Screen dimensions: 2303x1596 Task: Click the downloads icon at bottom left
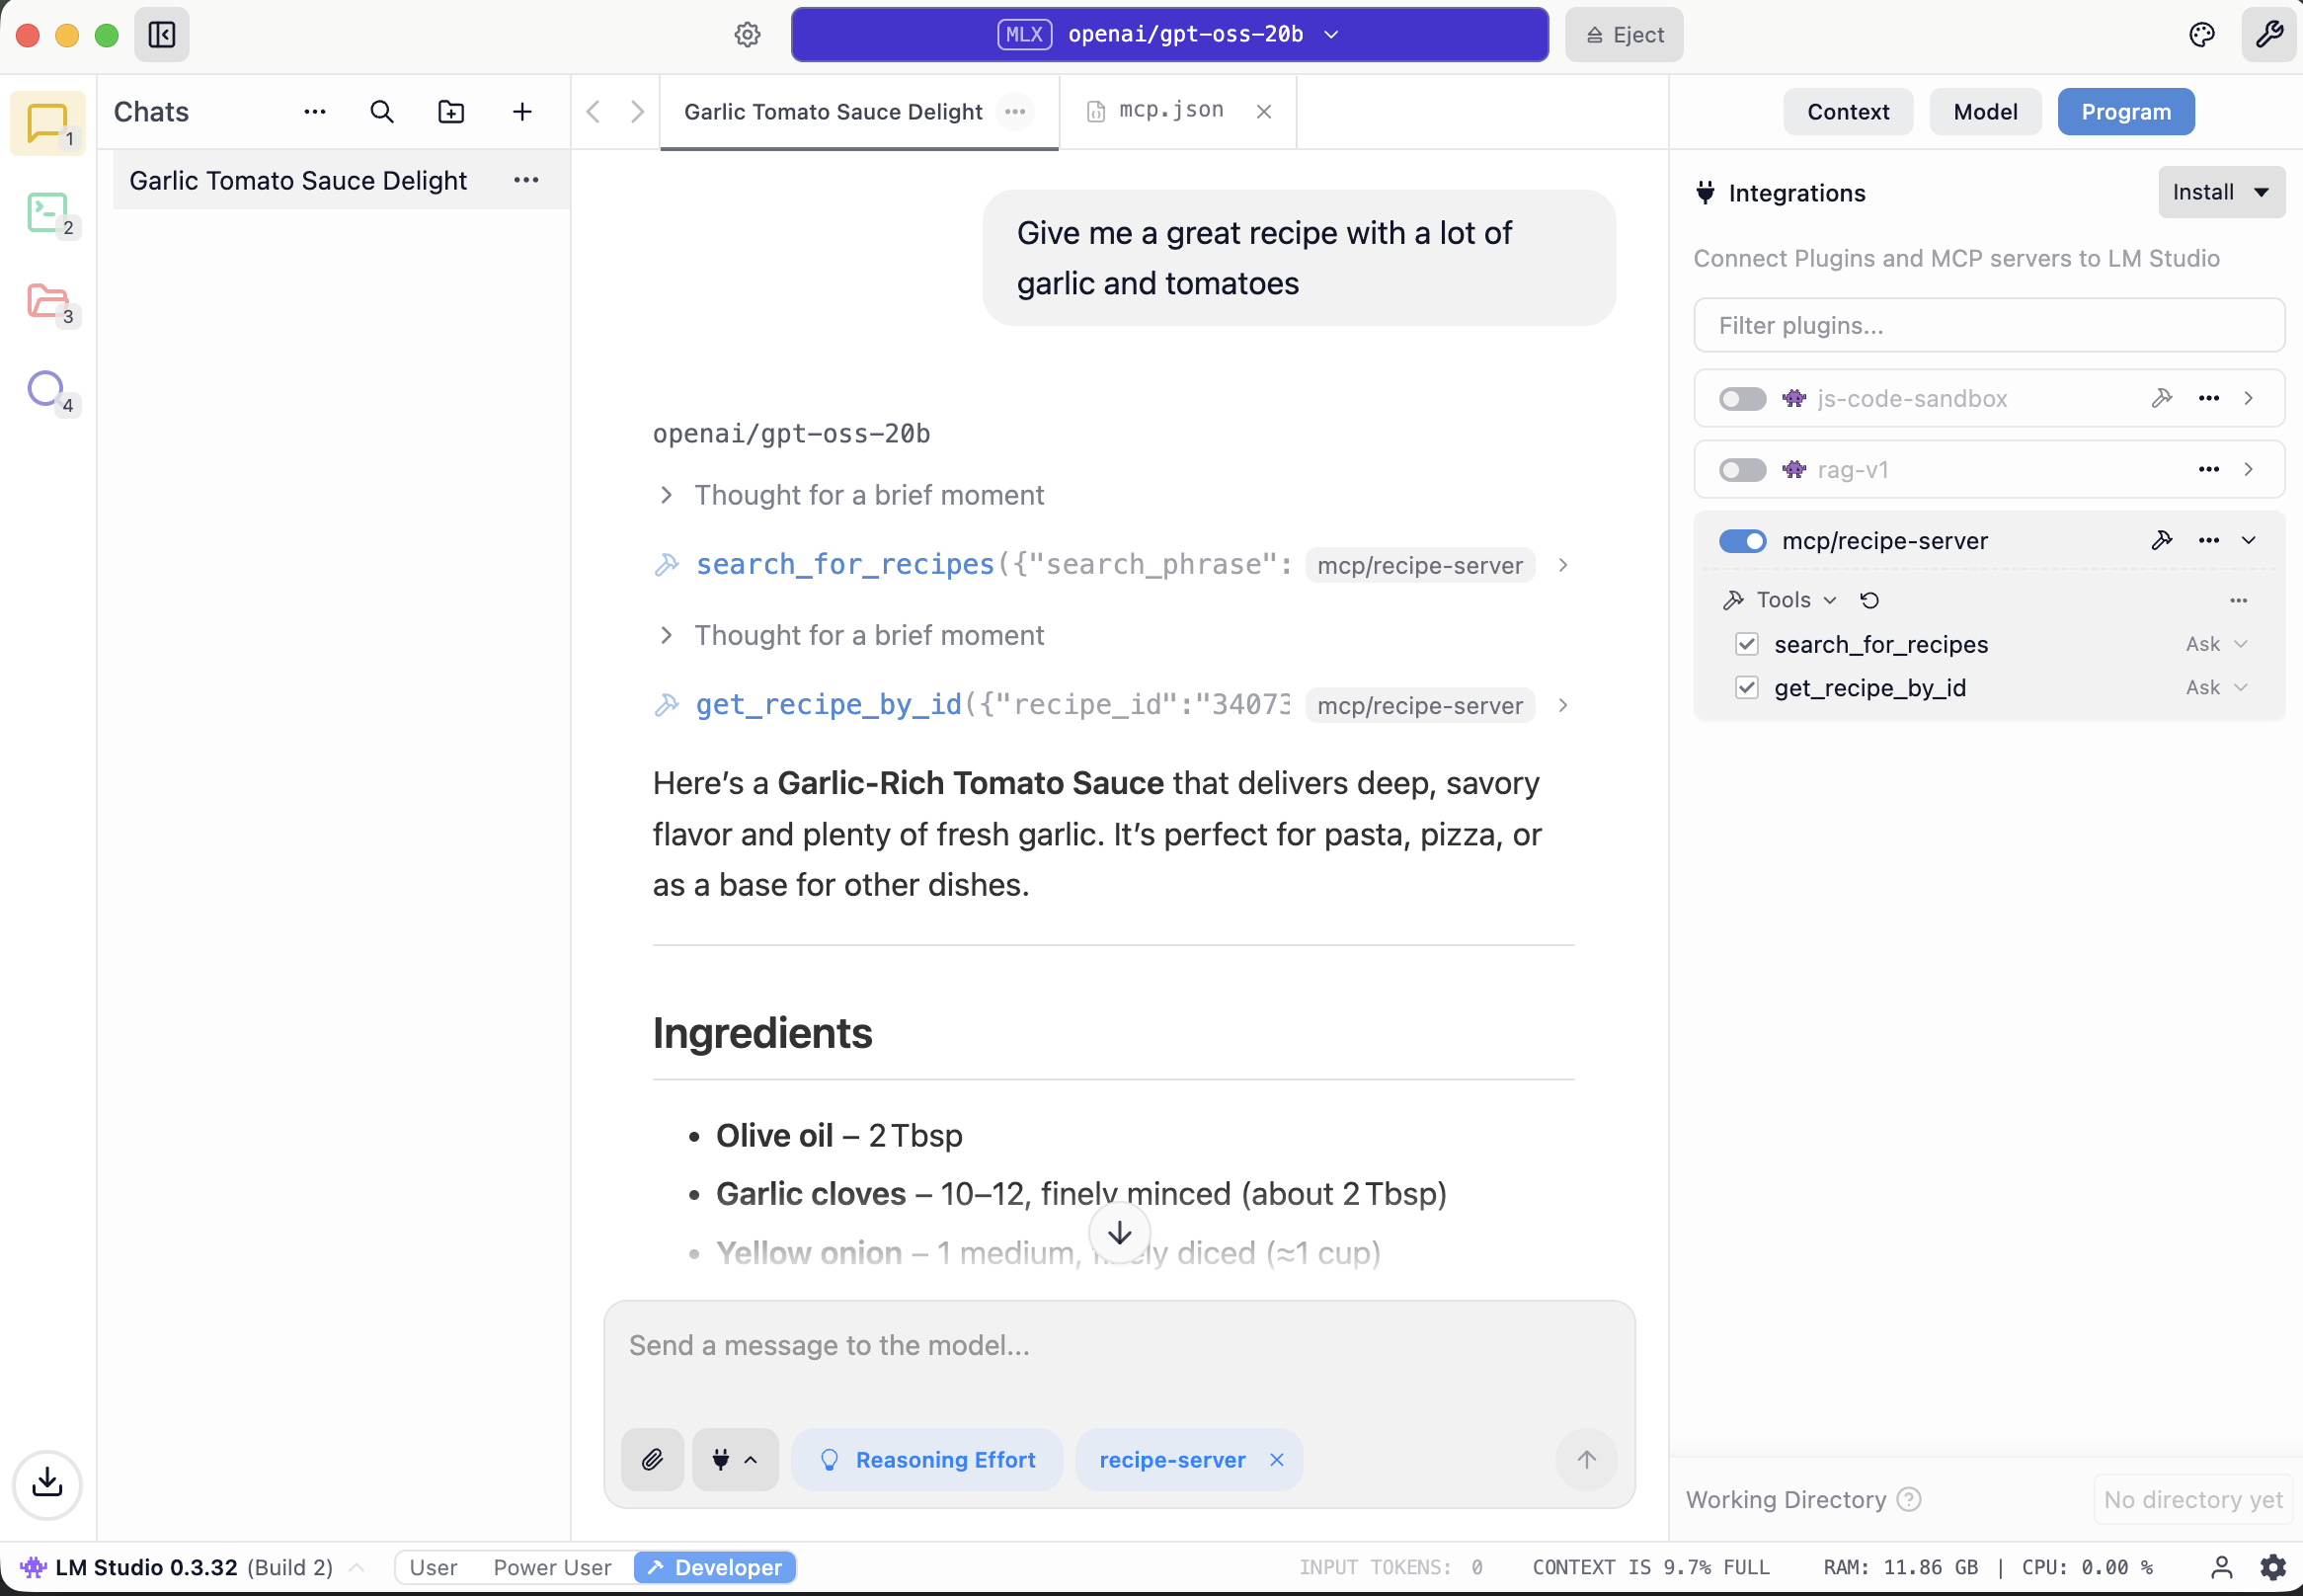pos(47,1484)
